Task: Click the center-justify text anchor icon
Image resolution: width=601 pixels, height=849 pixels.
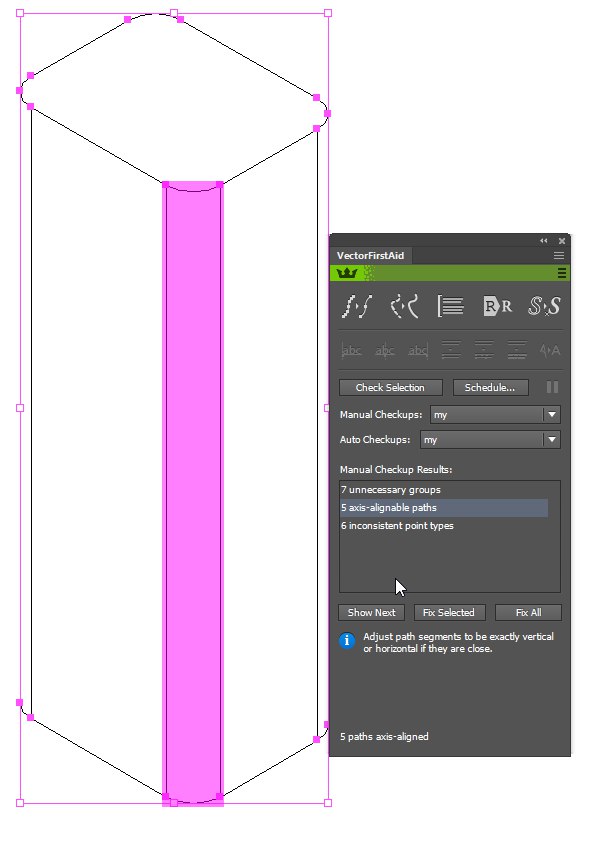Action: tap(384, 350)
